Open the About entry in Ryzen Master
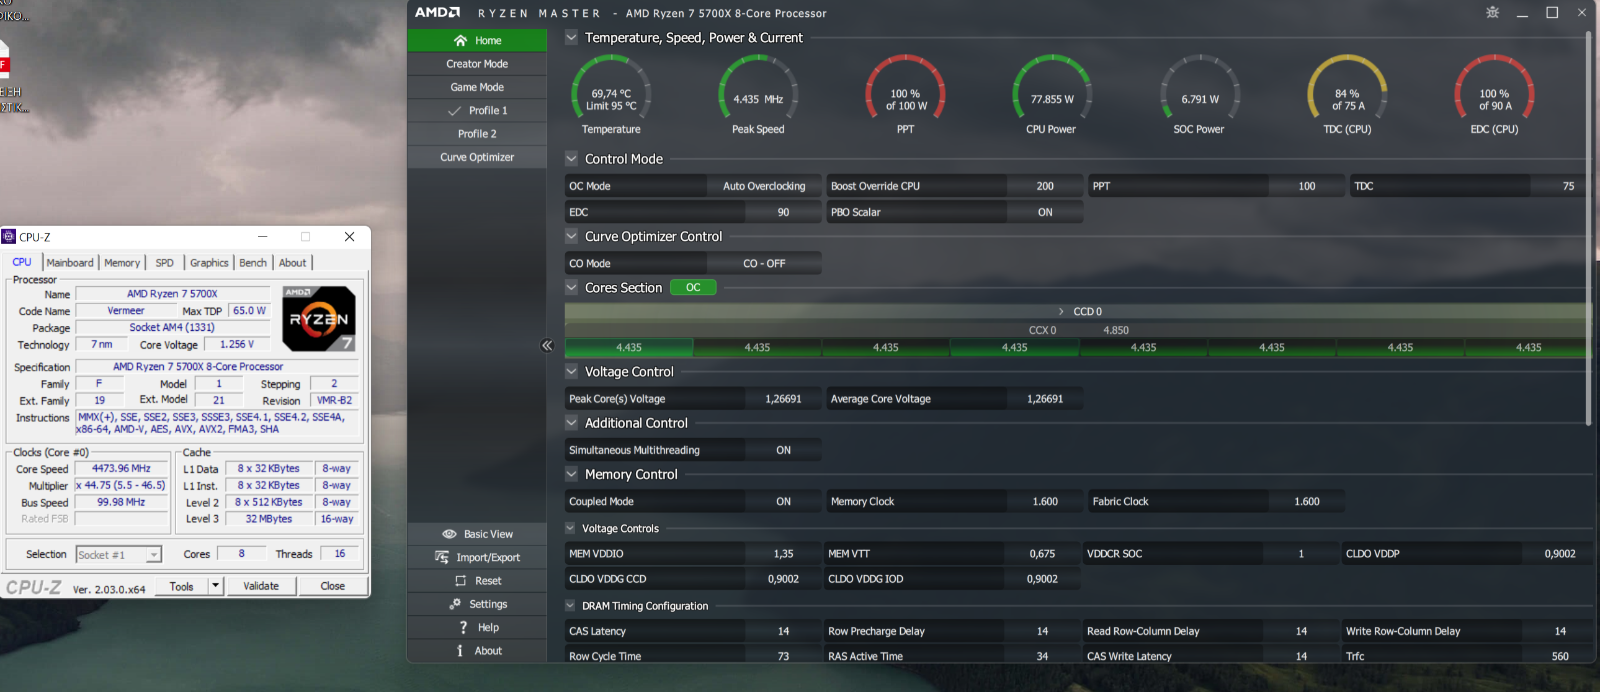The image size is (1600, 692). (477, 651)
